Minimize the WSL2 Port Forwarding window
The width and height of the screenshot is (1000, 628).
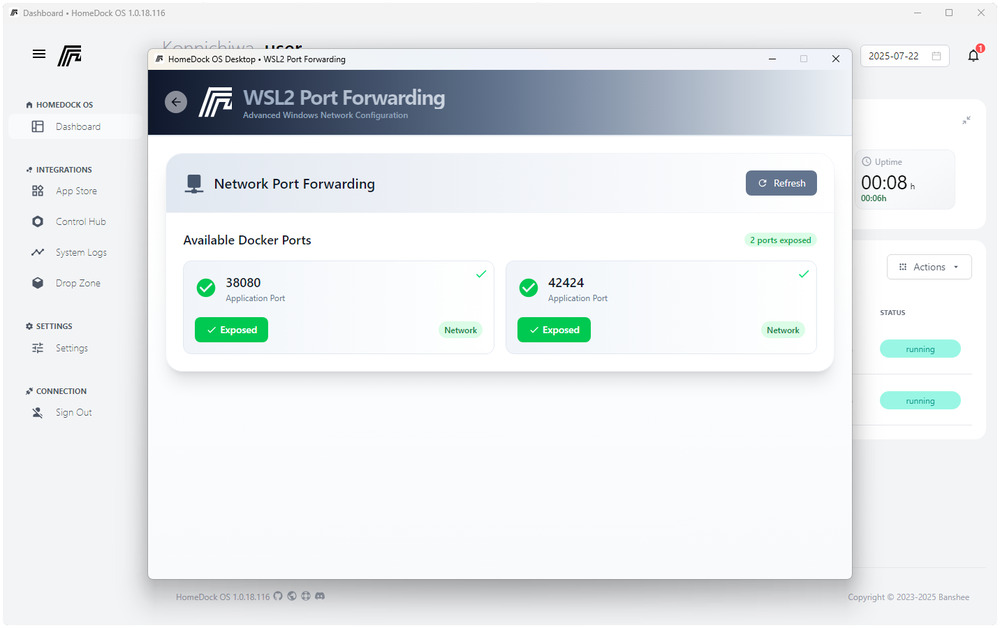tap(772, 59)
